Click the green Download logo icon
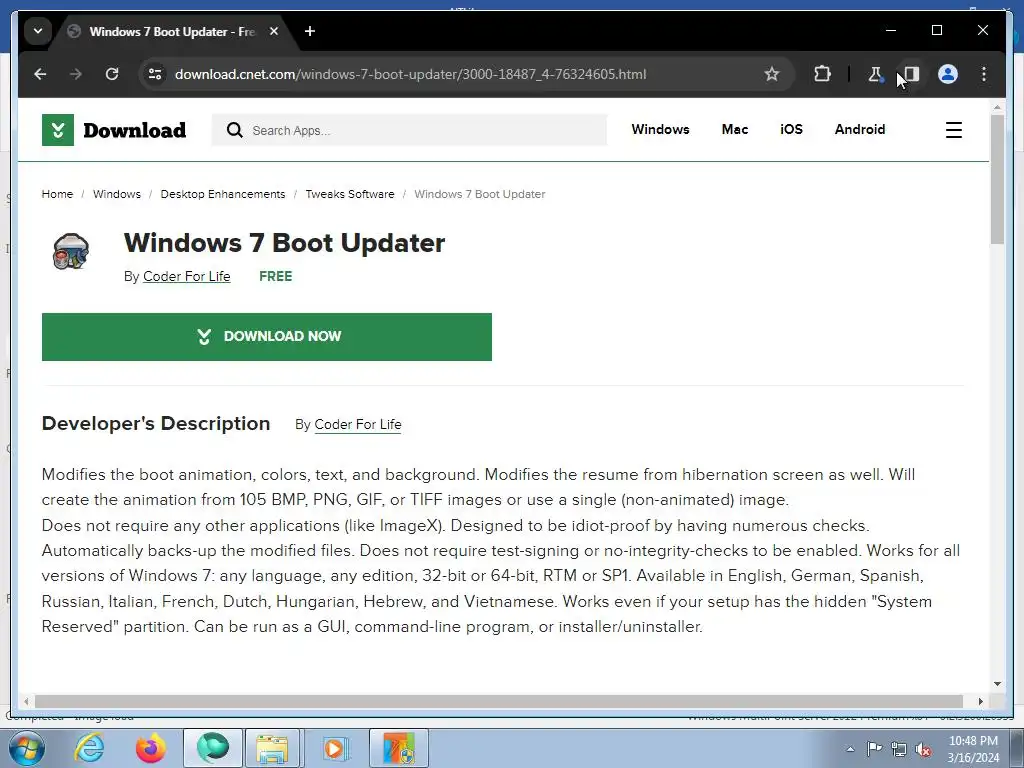 tap(58, 130)
